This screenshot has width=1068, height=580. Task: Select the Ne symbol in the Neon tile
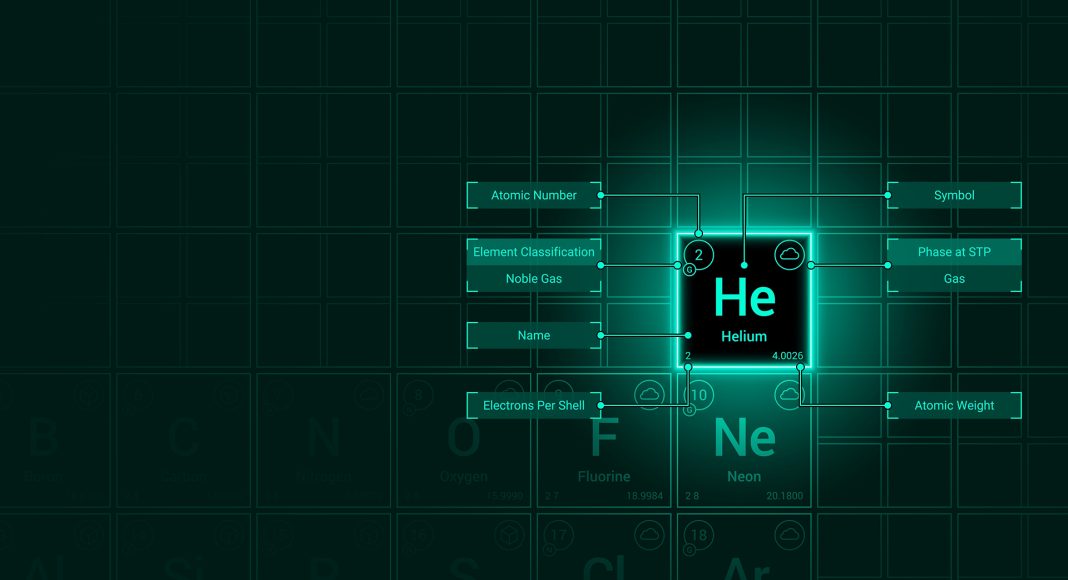(x=744, y=438)
